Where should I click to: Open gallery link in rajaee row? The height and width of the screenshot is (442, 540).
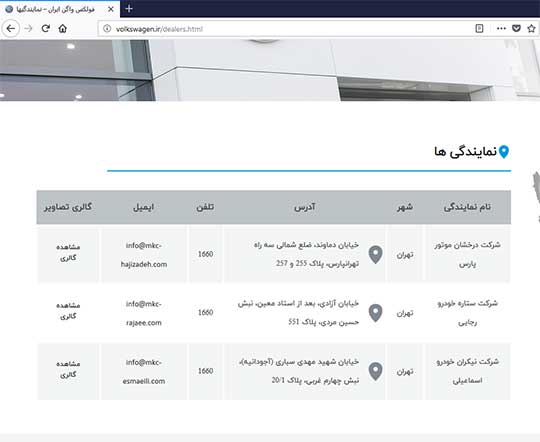click(68, 310)
